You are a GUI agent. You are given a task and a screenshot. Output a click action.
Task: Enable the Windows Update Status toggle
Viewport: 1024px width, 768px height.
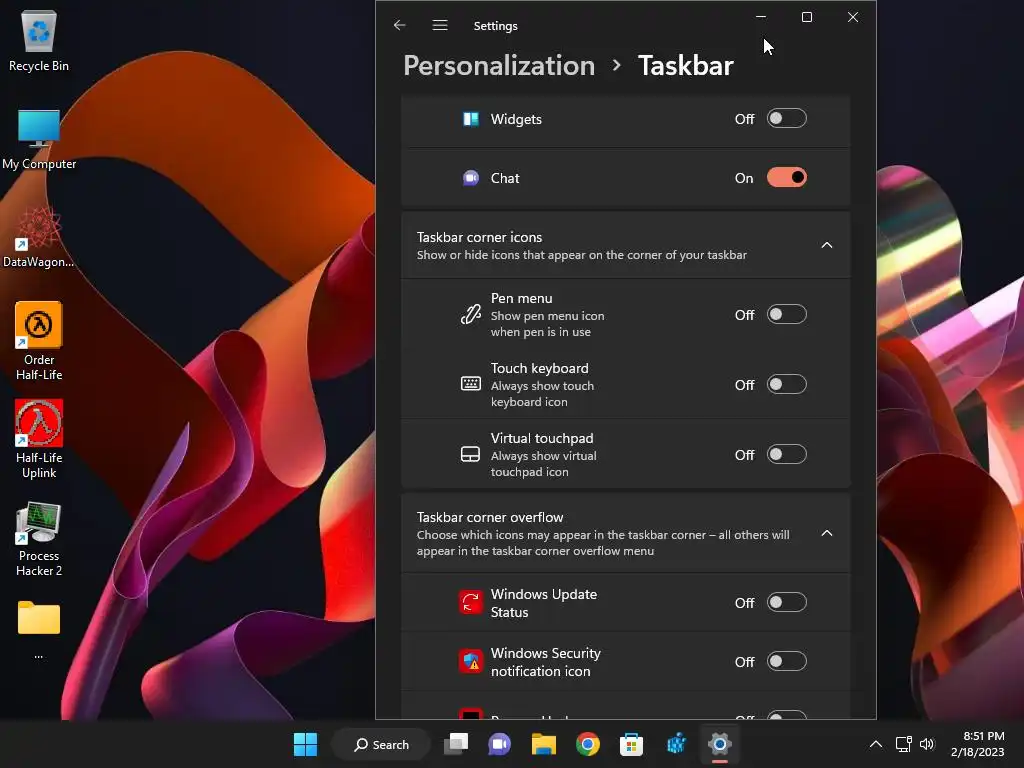pos(787,603)
